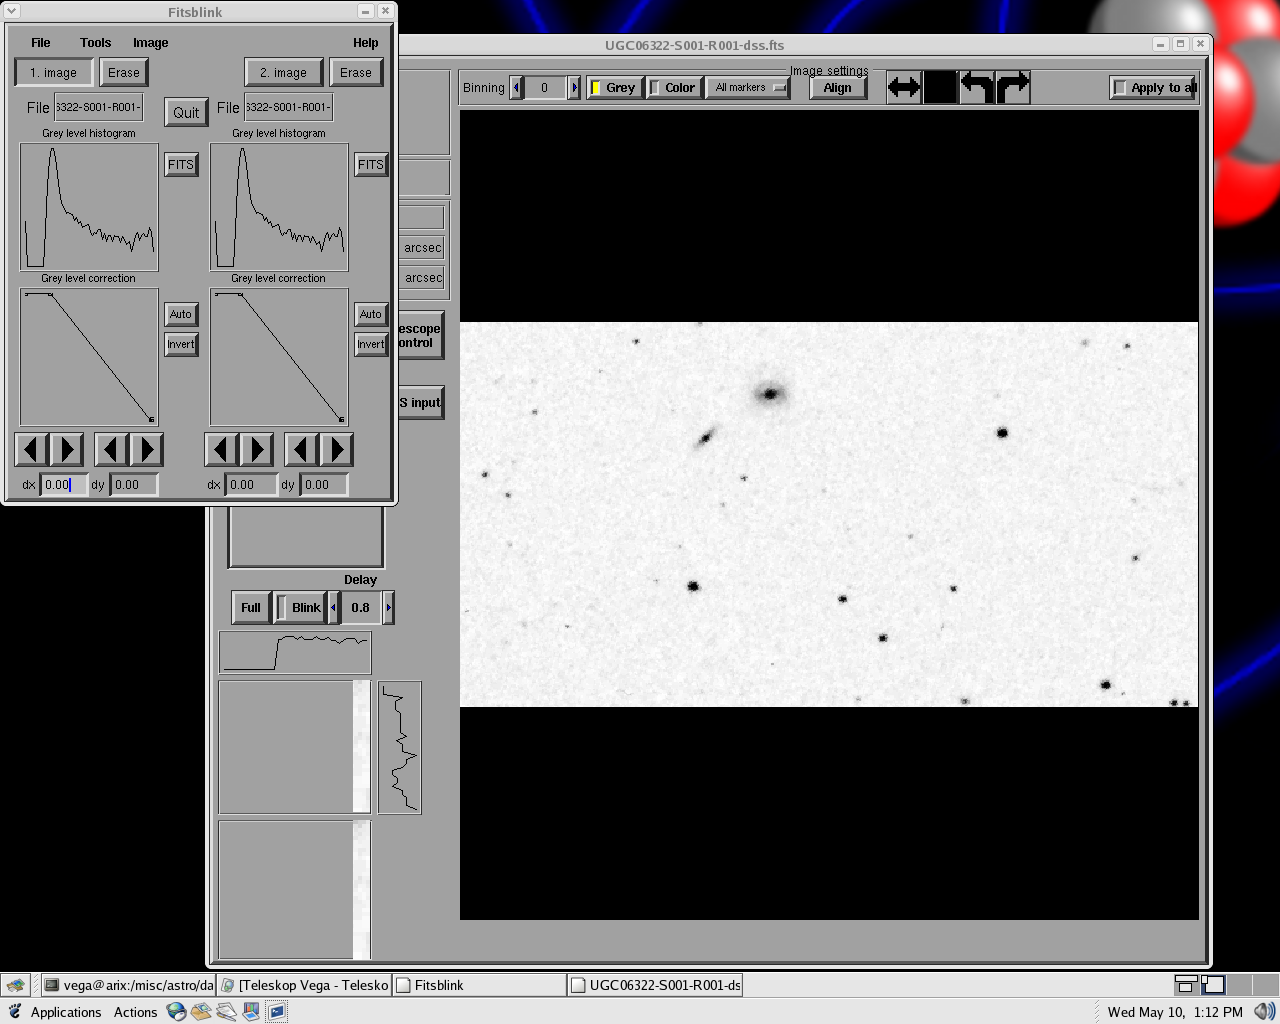Screen dimensions: 1280x1024
Task: Click left arrow above image 2 dy field
Action: coord(301,449)
